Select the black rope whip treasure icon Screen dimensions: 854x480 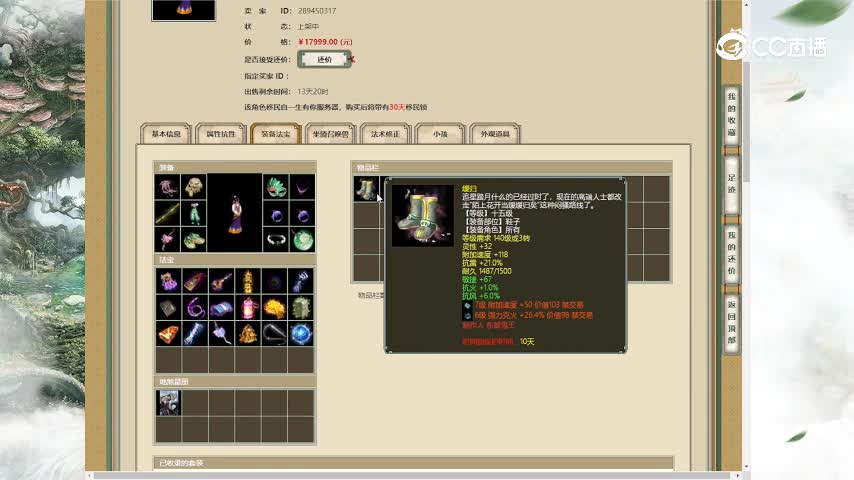pyautogui.click(x=274, y=334)
